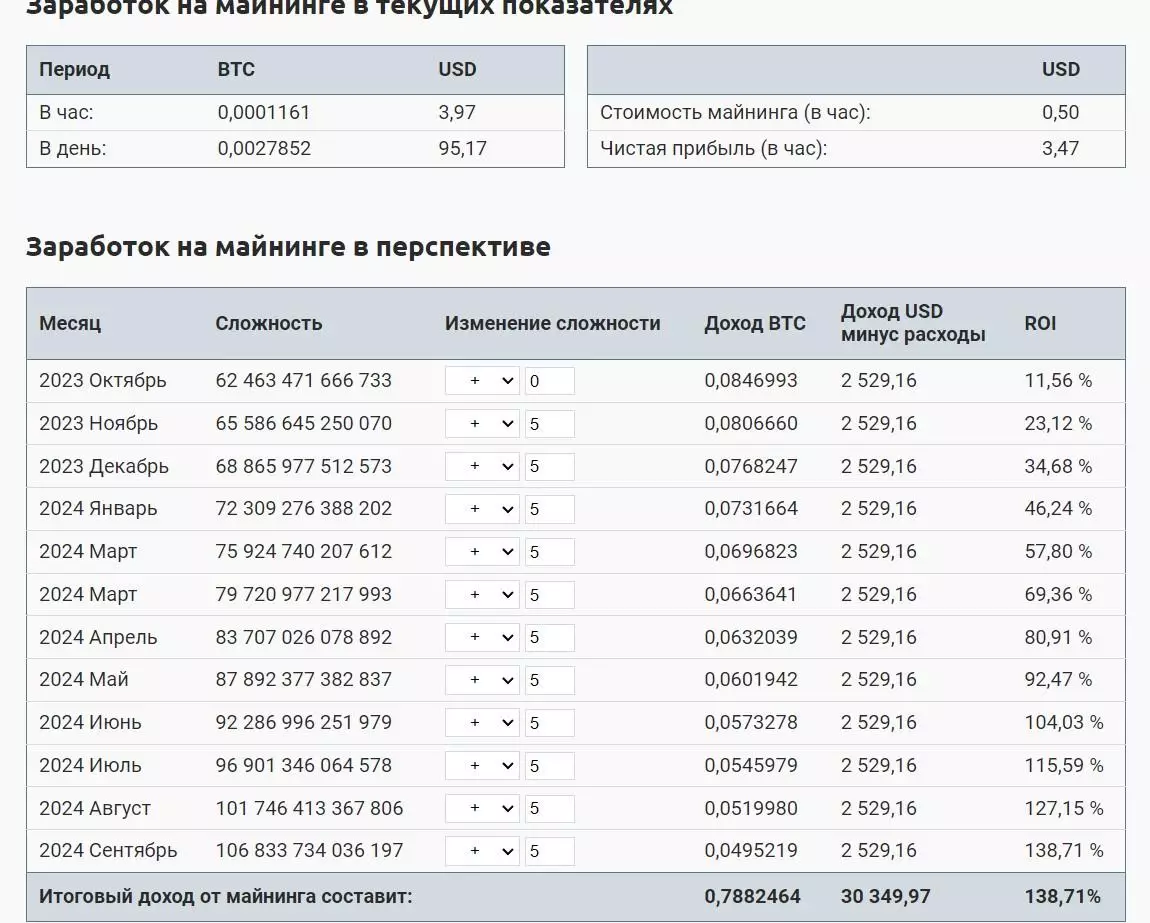This screenshot has height=923, width=1150.
Task: Open the sign dropdown for 2024 Апрель
Action: pos(481,638)
